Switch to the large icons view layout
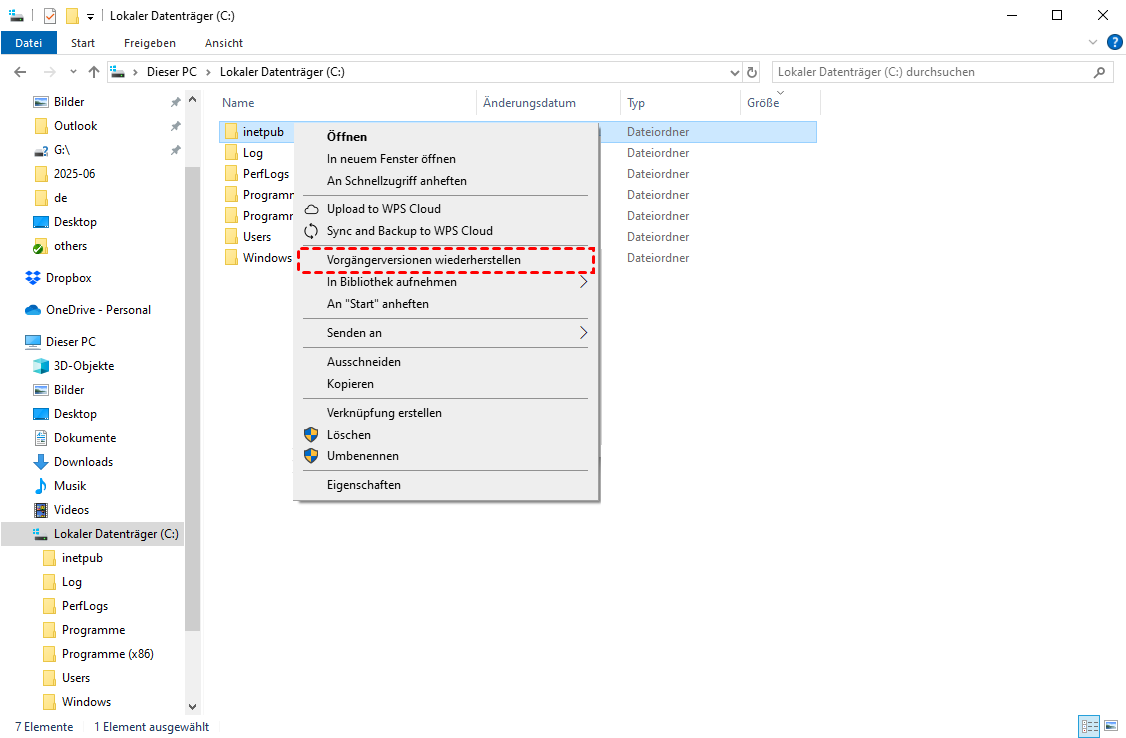Viewport: 1126px width, 738px height. tap(1113, 727)
